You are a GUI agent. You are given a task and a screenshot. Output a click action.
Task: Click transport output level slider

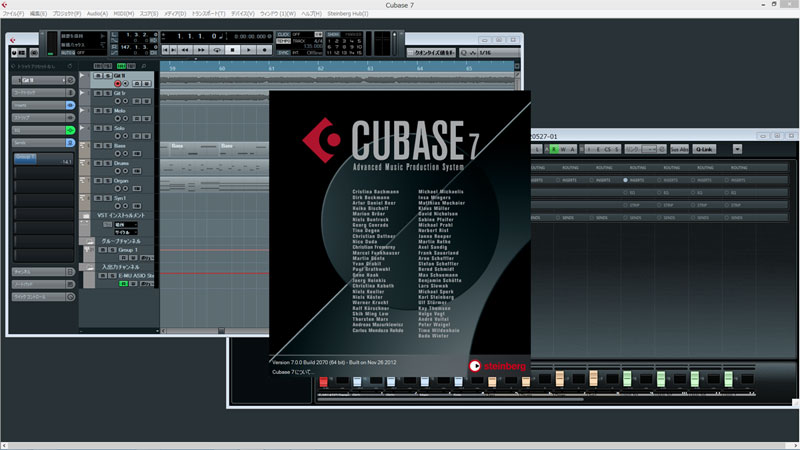[394, 42]
